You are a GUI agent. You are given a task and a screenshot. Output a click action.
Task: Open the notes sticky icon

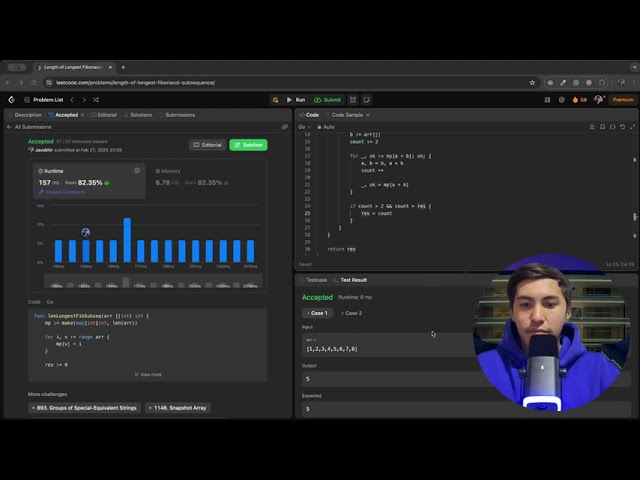click(367, 100)
